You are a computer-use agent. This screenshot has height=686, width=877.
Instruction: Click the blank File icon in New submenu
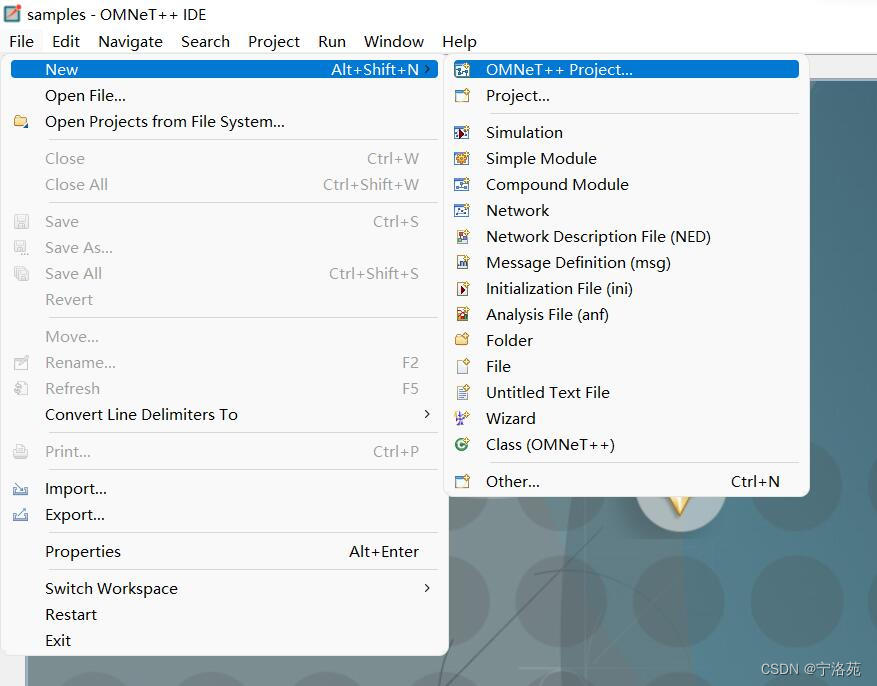point(462,366)
